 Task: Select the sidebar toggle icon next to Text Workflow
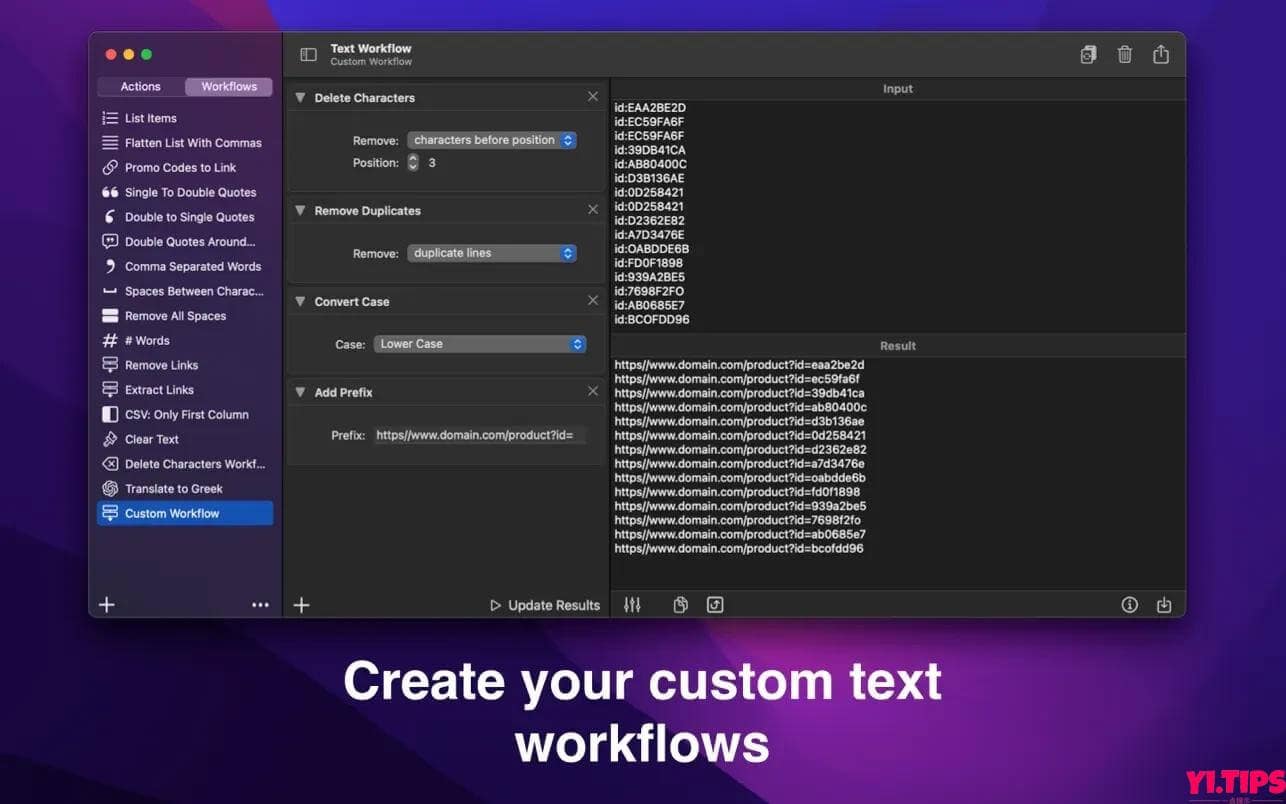tap(306, 54)
